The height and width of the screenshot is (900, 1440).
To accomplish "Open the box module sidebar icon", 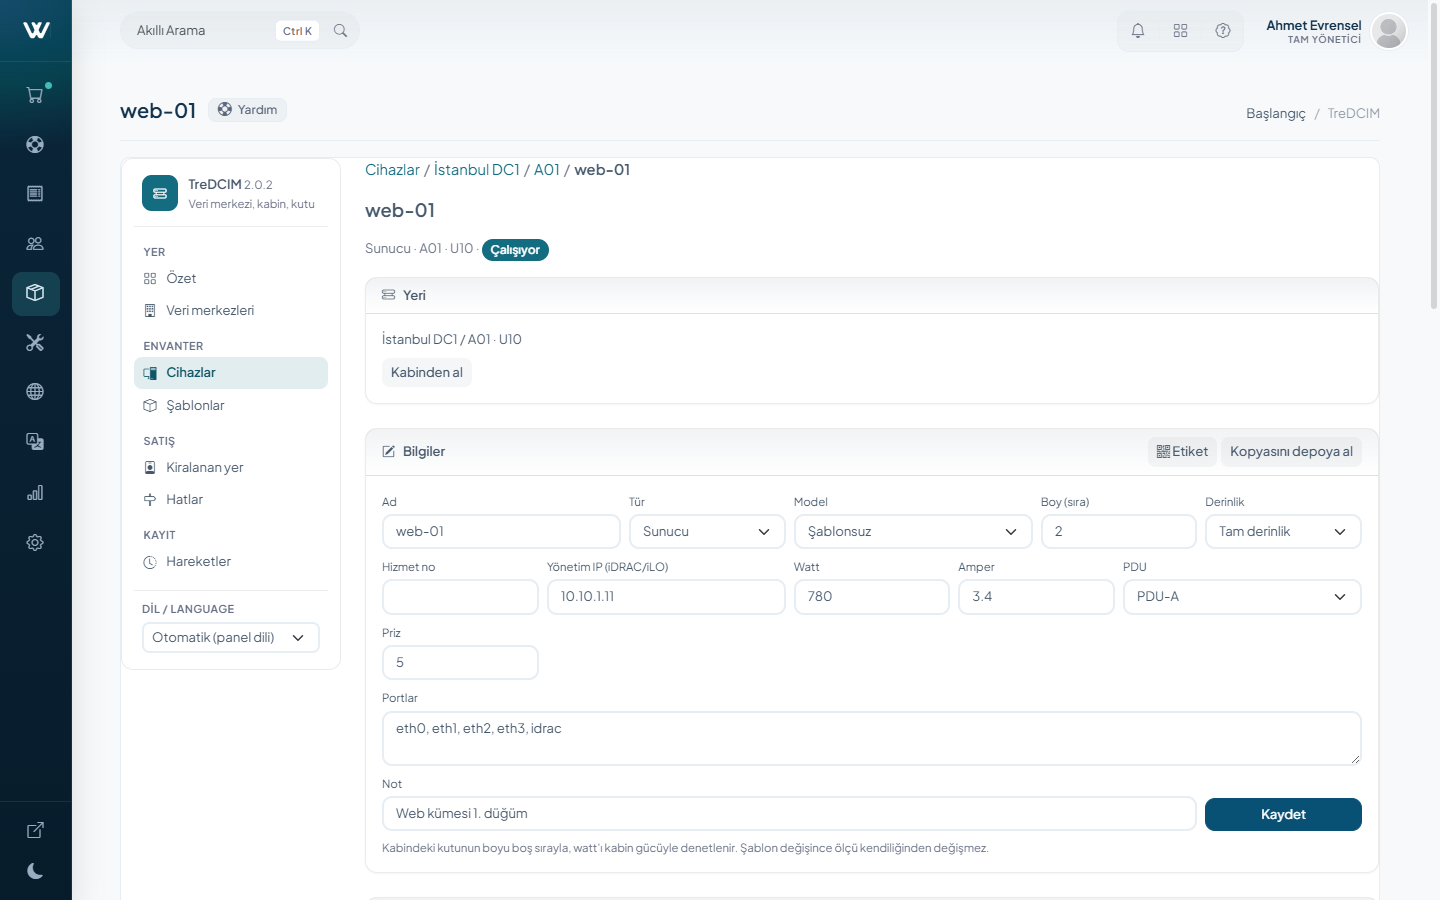I will pyautogui.click(x=35, y=293).
